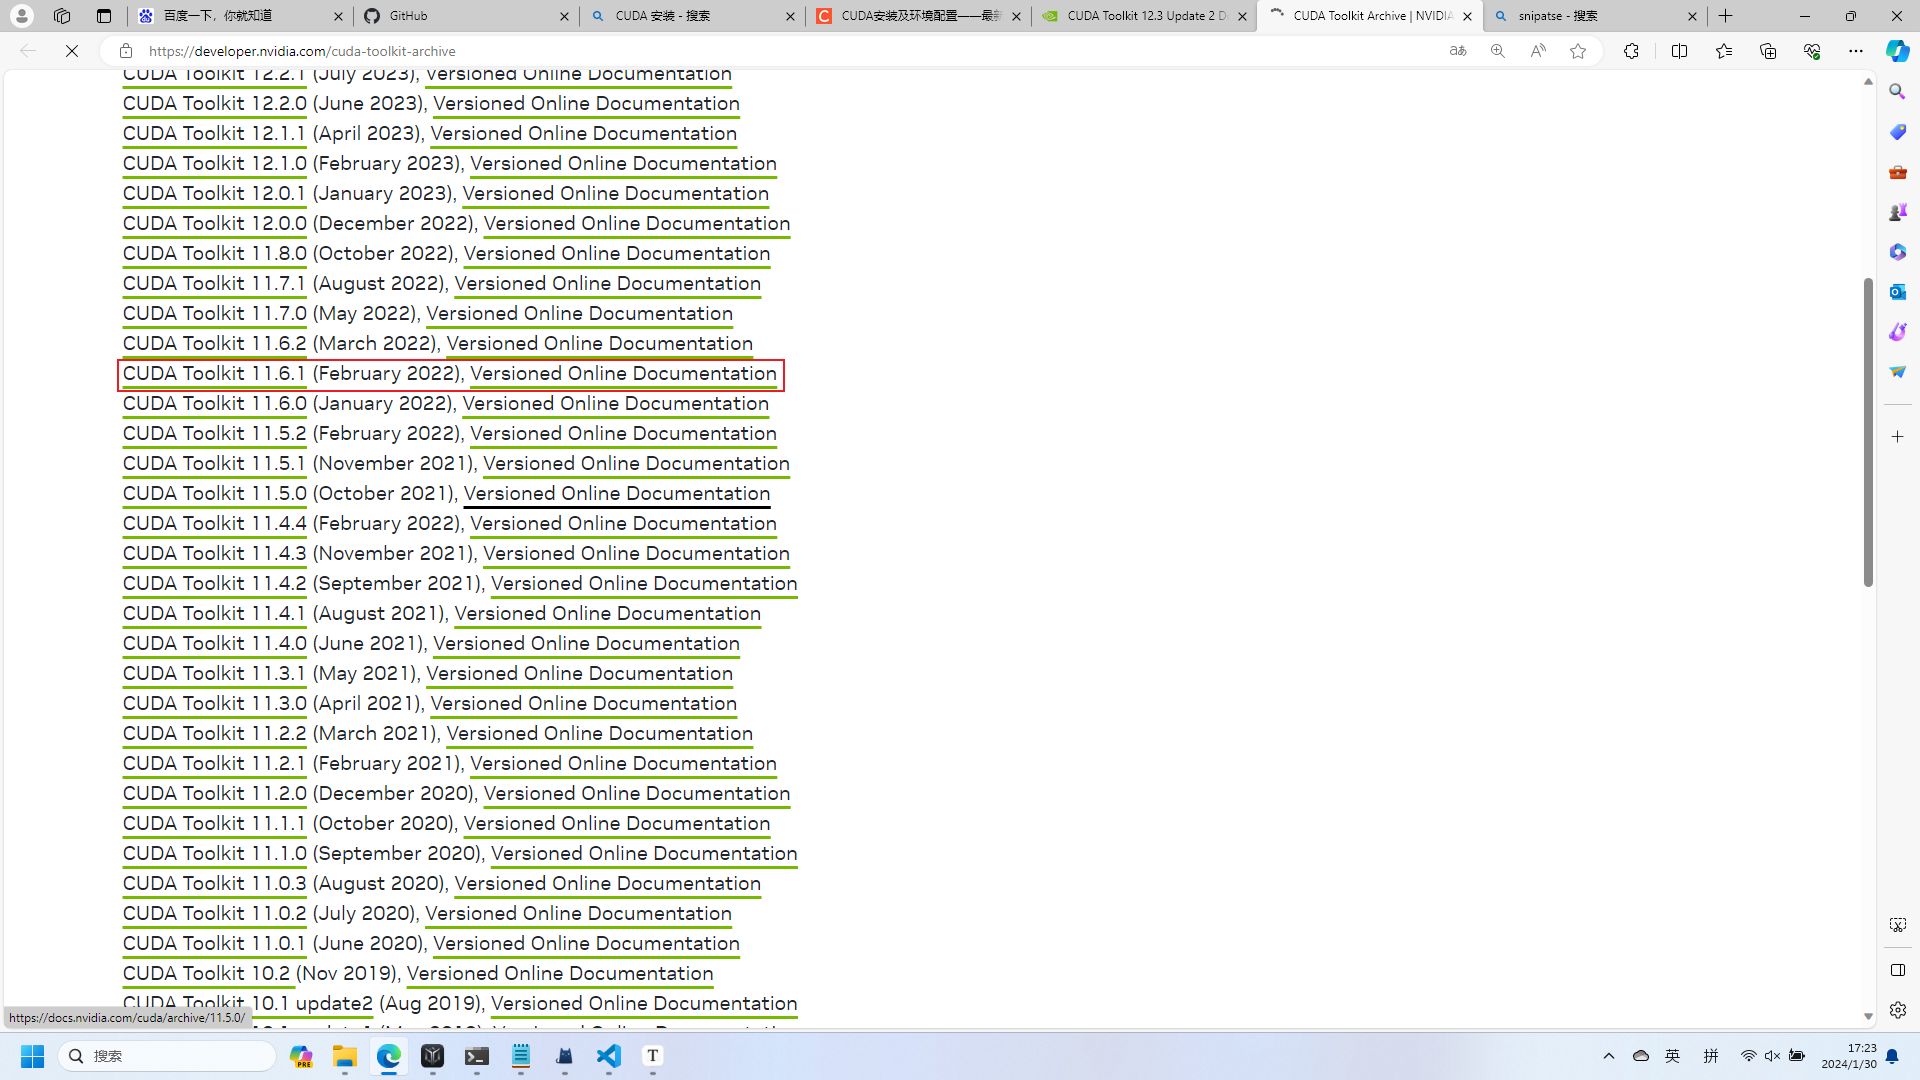Toggle the translate page icon in address bar
The image size is (1920, 1080).
(1458, 51)
